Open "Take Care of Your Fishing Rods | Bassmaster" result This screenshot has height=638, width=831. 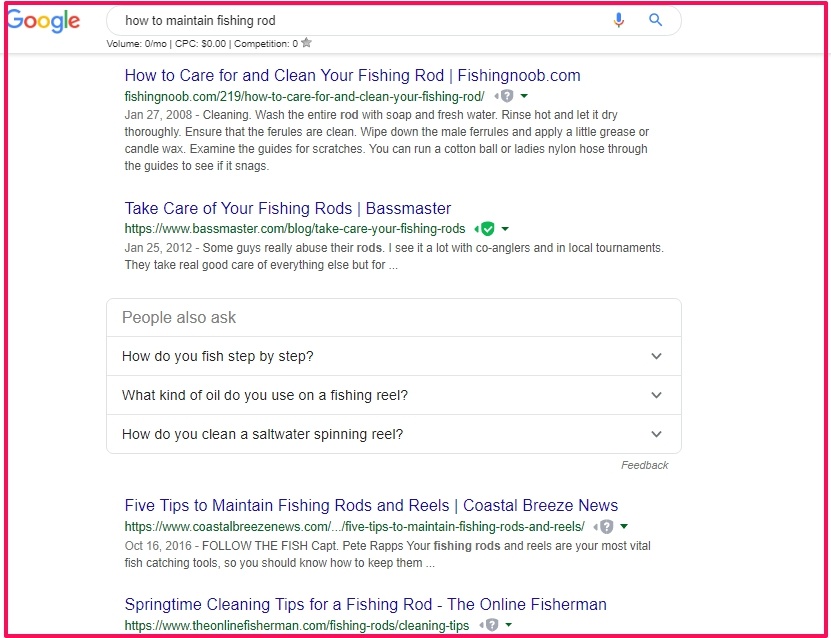[x=288, y=208]
